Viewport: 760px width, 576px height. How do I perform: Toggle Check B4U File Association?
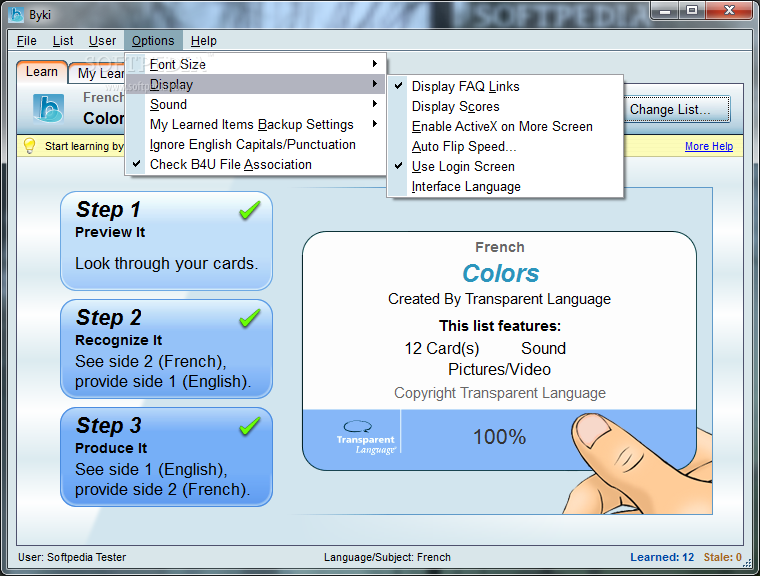255,164
